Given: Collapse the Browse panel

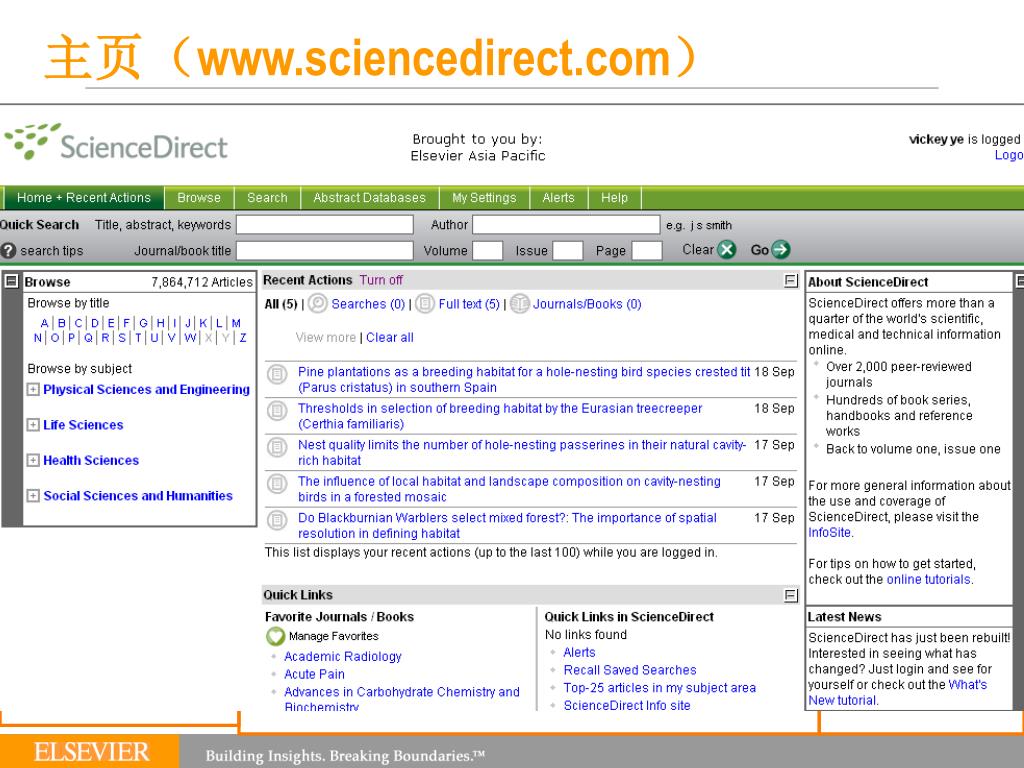Looking at the screenshot, I should pos(9,282).
